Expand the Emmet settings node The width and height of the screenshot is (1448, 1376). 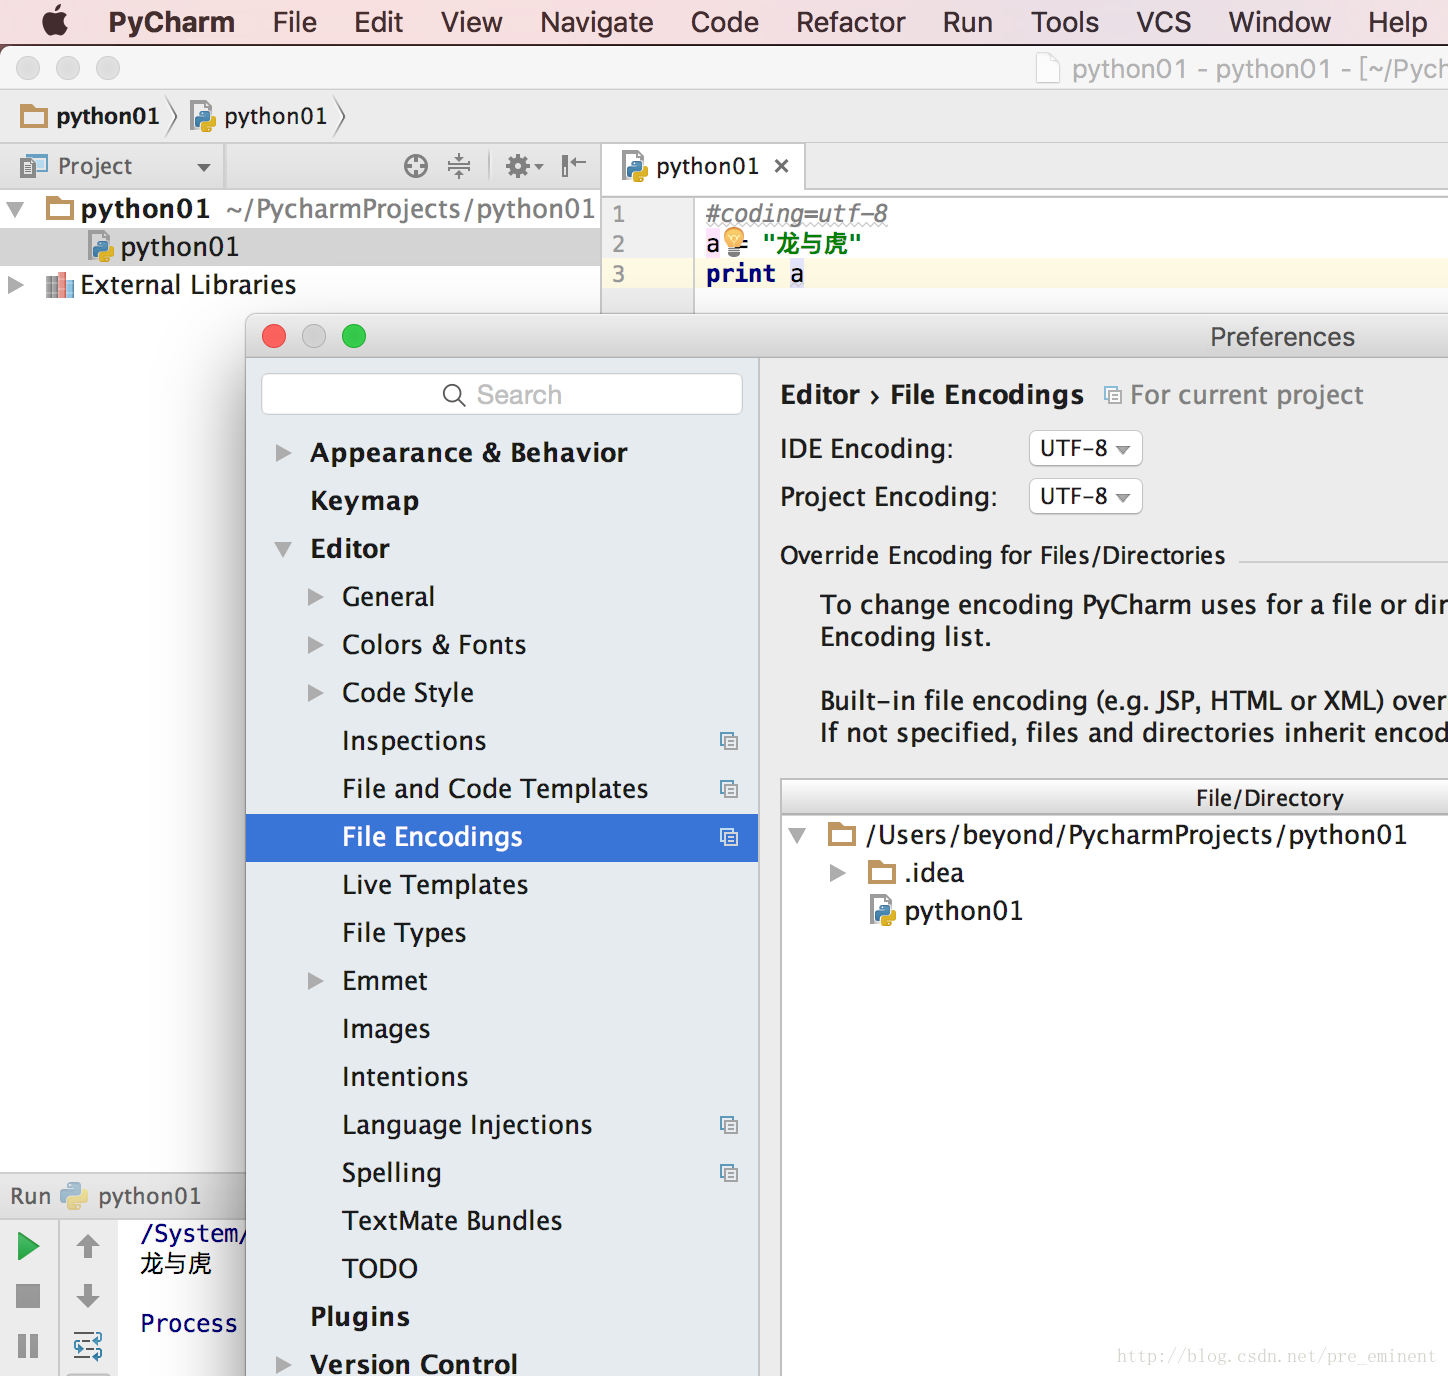(x=316, y=981)
